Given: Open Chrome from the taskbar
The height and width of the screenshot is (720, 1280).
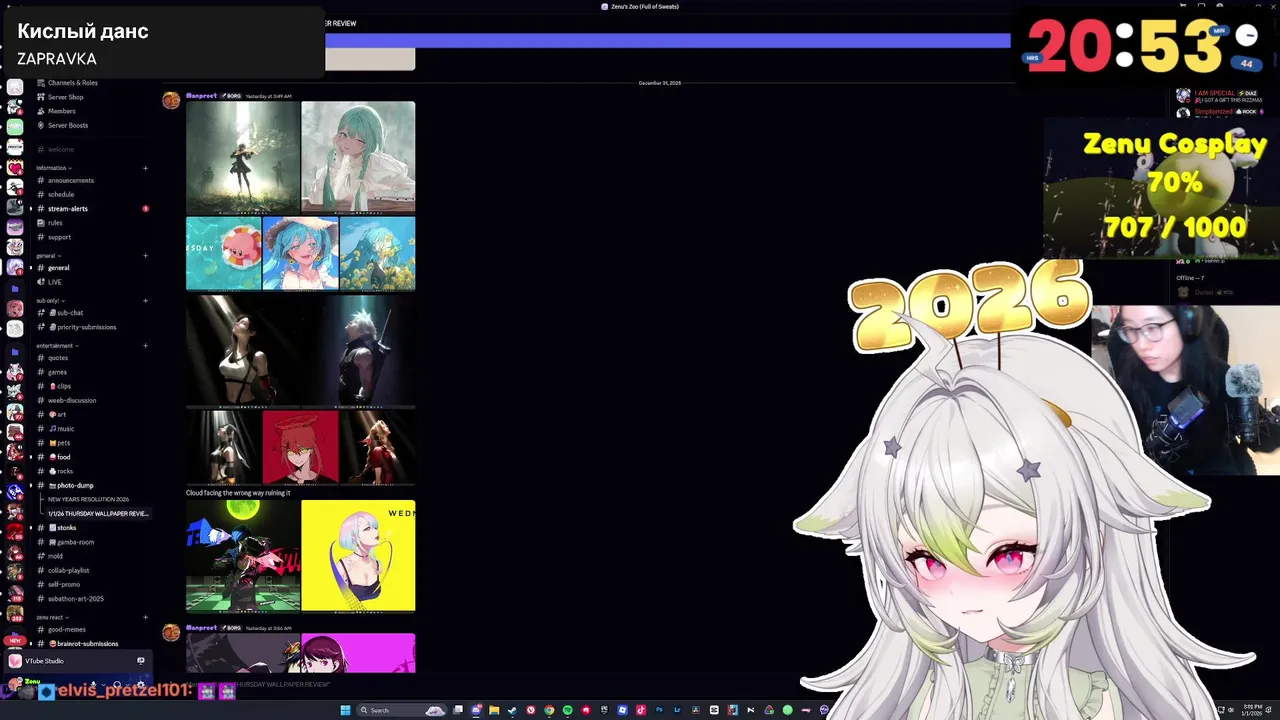Looking at the screenshot, I should point(549,710).
